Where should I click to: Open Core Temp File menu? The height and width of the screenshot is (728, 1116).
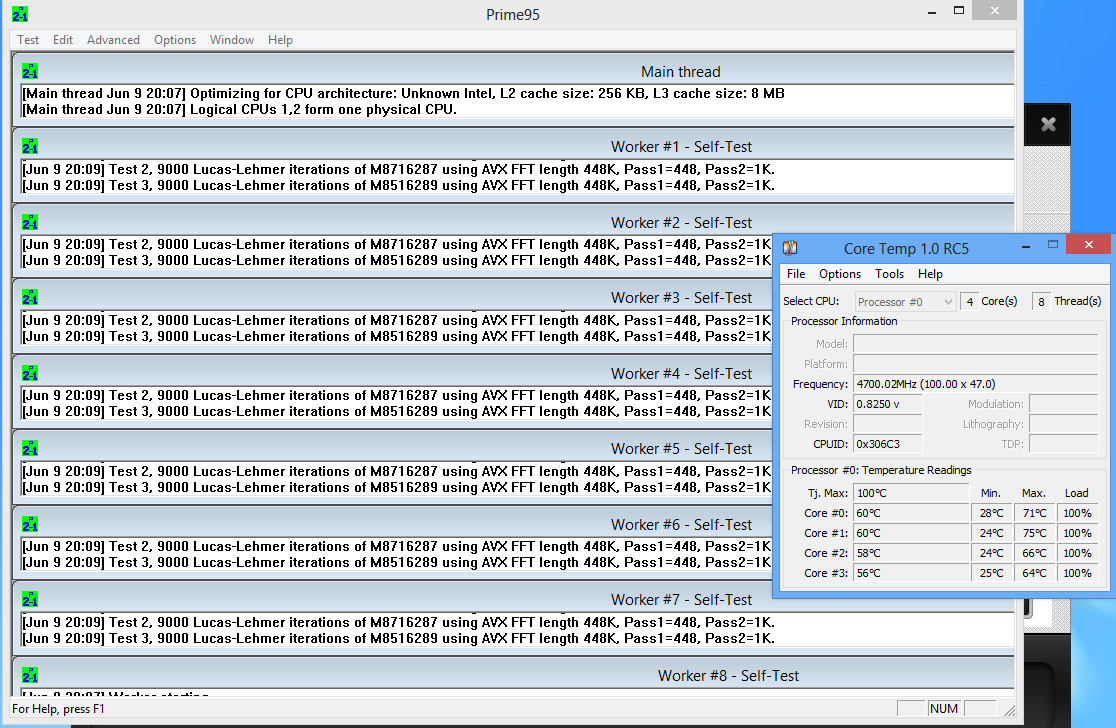[x=796, y=274]
